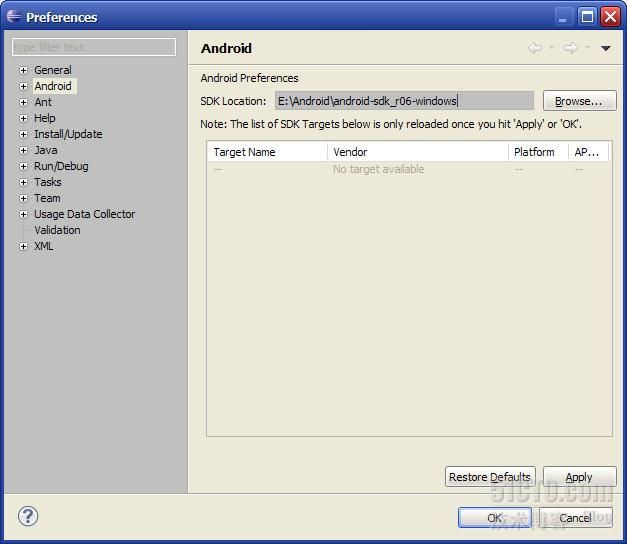Image resolution: width=627 pixels, height=544 pixels.
Task: Click the back navigation arrow icon
Action: (535, 48)
